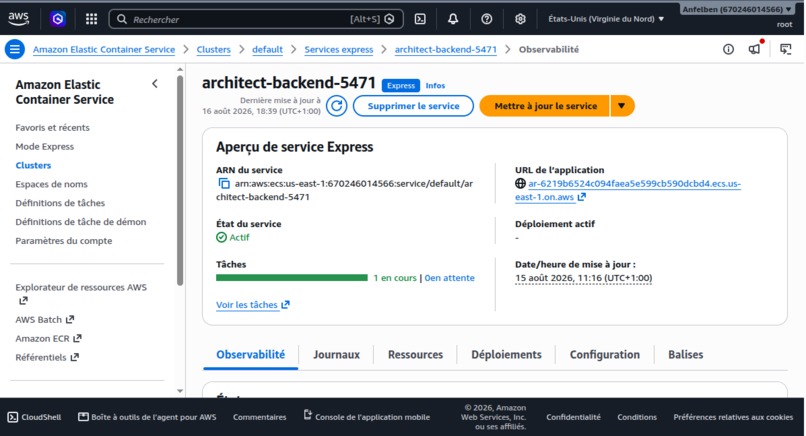Viewport: 806px width, 436px height.
Task: Open the region selector États-Unis (Virginie du Nord)
Action: [606, 19]
